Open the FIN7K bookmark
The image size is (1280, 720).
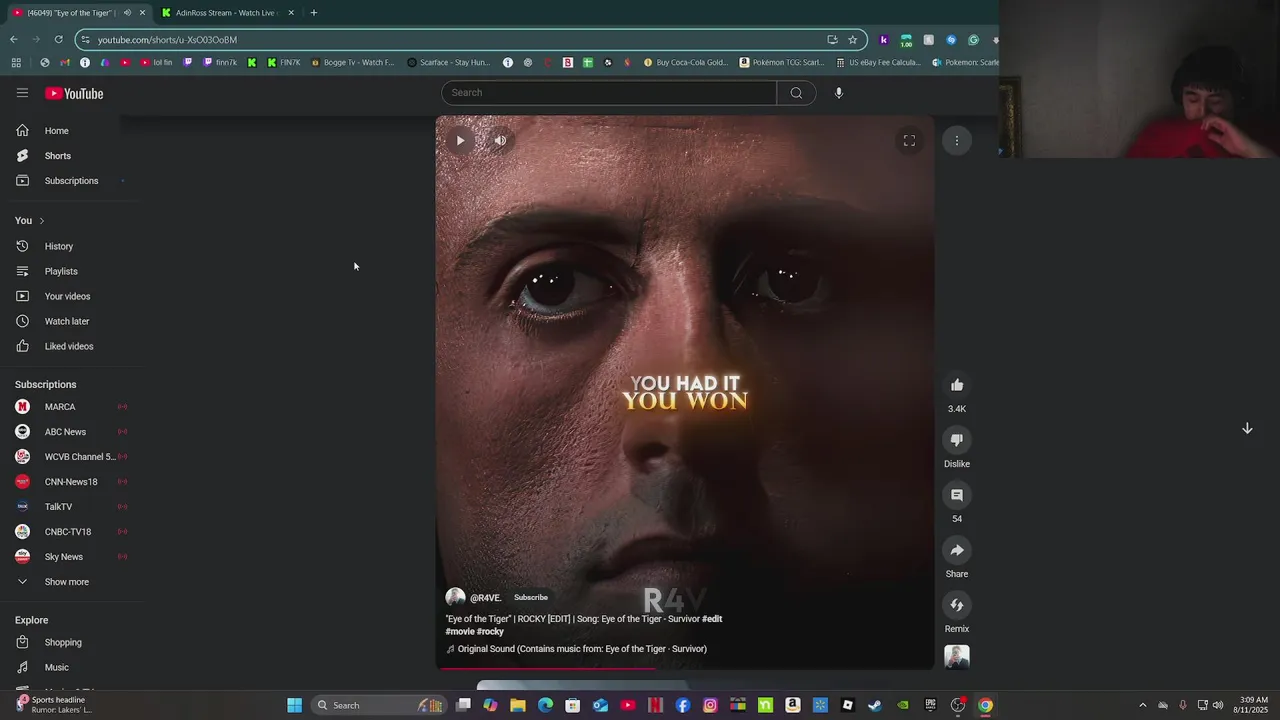click(283, 62)
